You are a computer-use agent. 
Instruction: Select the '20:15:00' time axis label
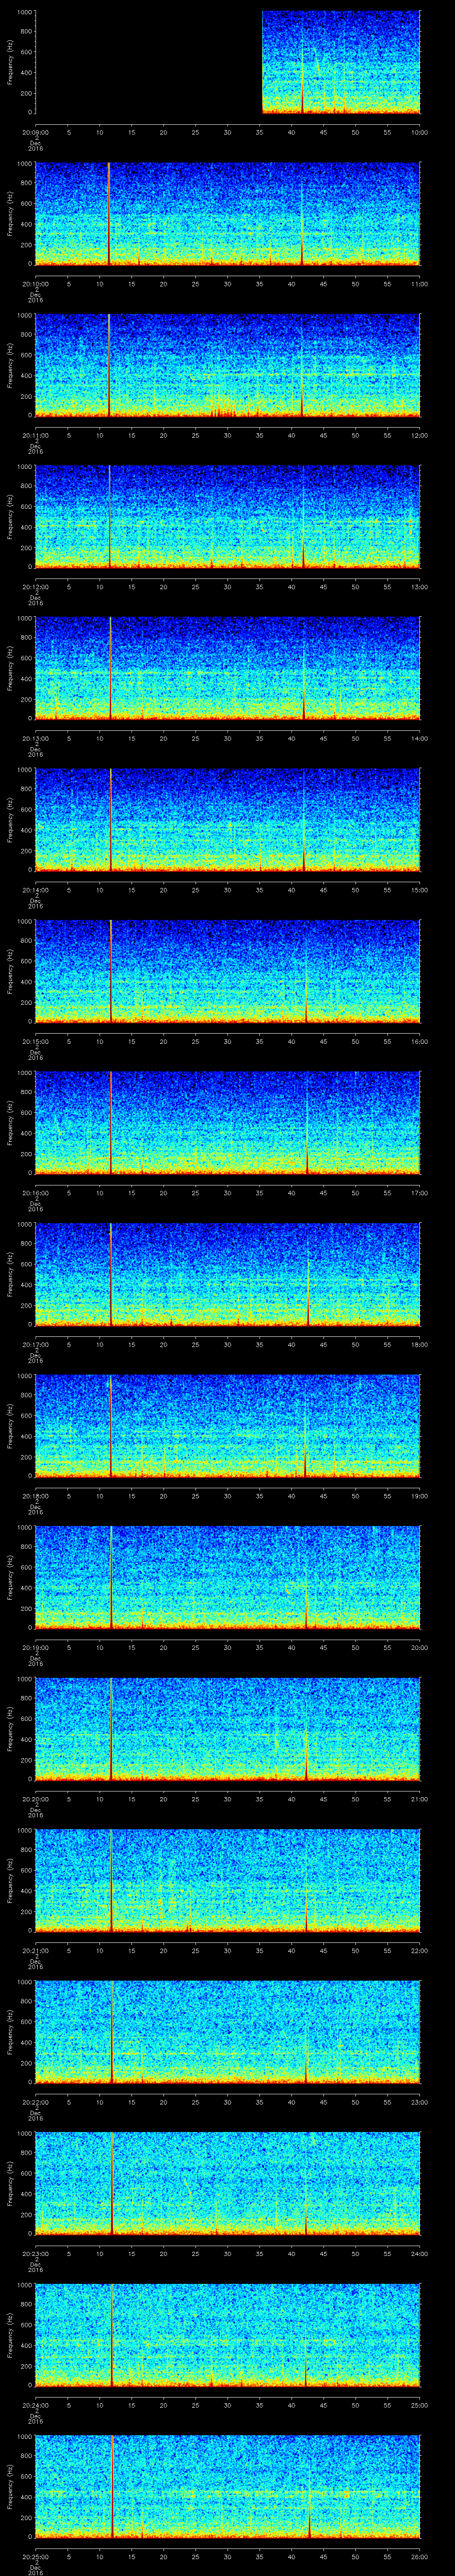pos(35,1041)
